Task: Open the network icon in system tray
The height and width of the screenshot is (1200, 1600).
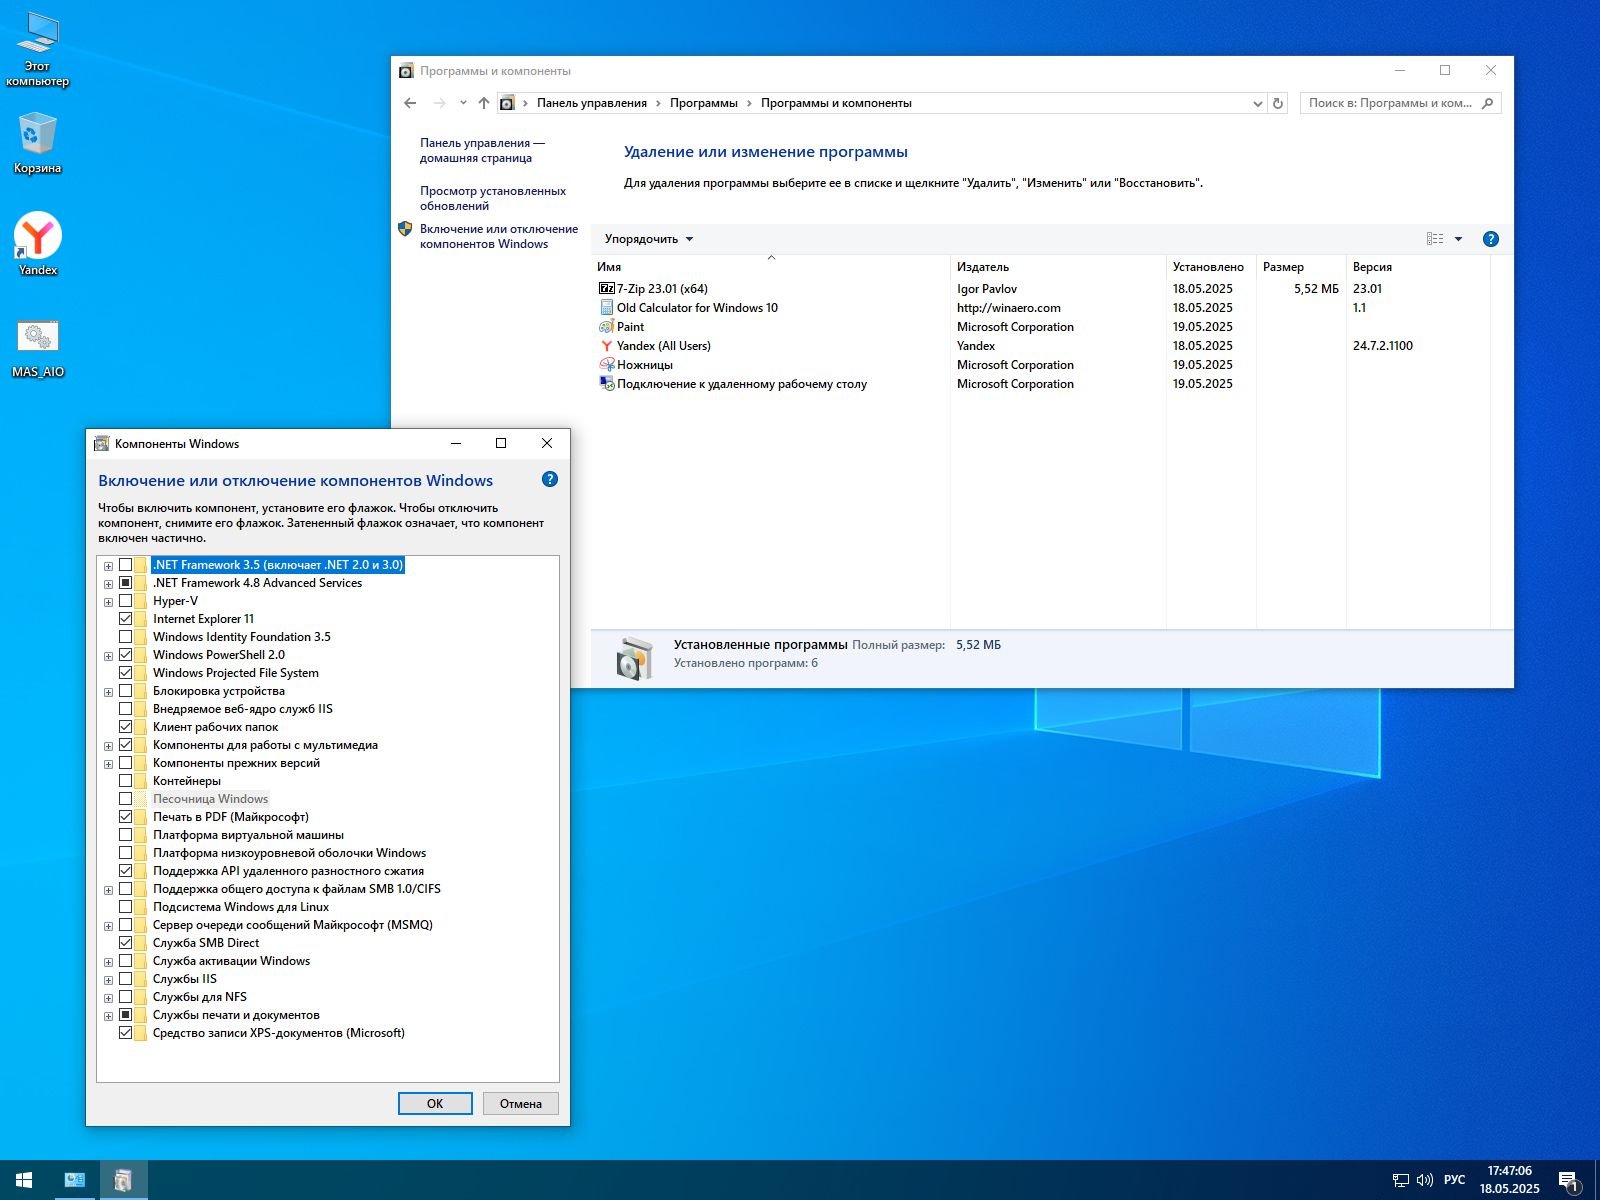Action: 1400,1180
